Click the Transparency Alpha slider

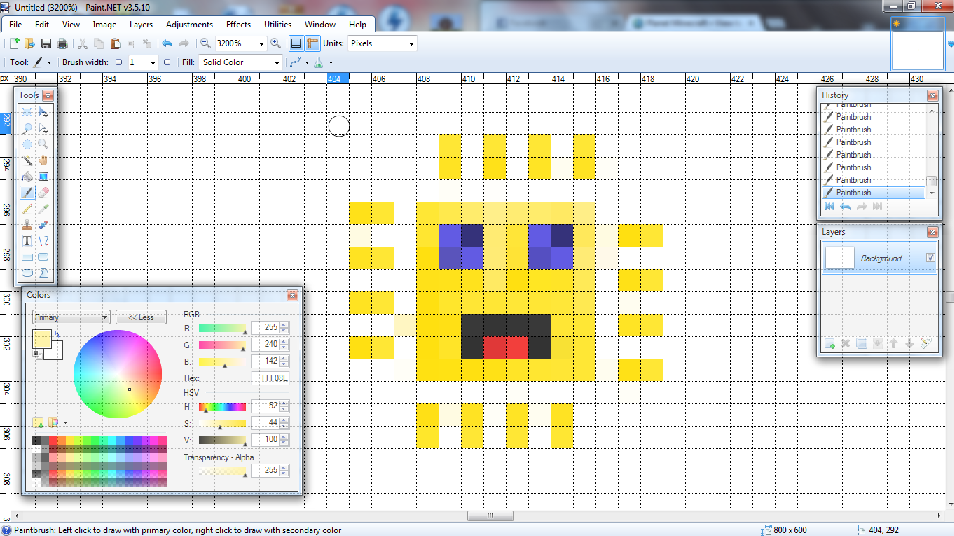(x=222, y=471)
